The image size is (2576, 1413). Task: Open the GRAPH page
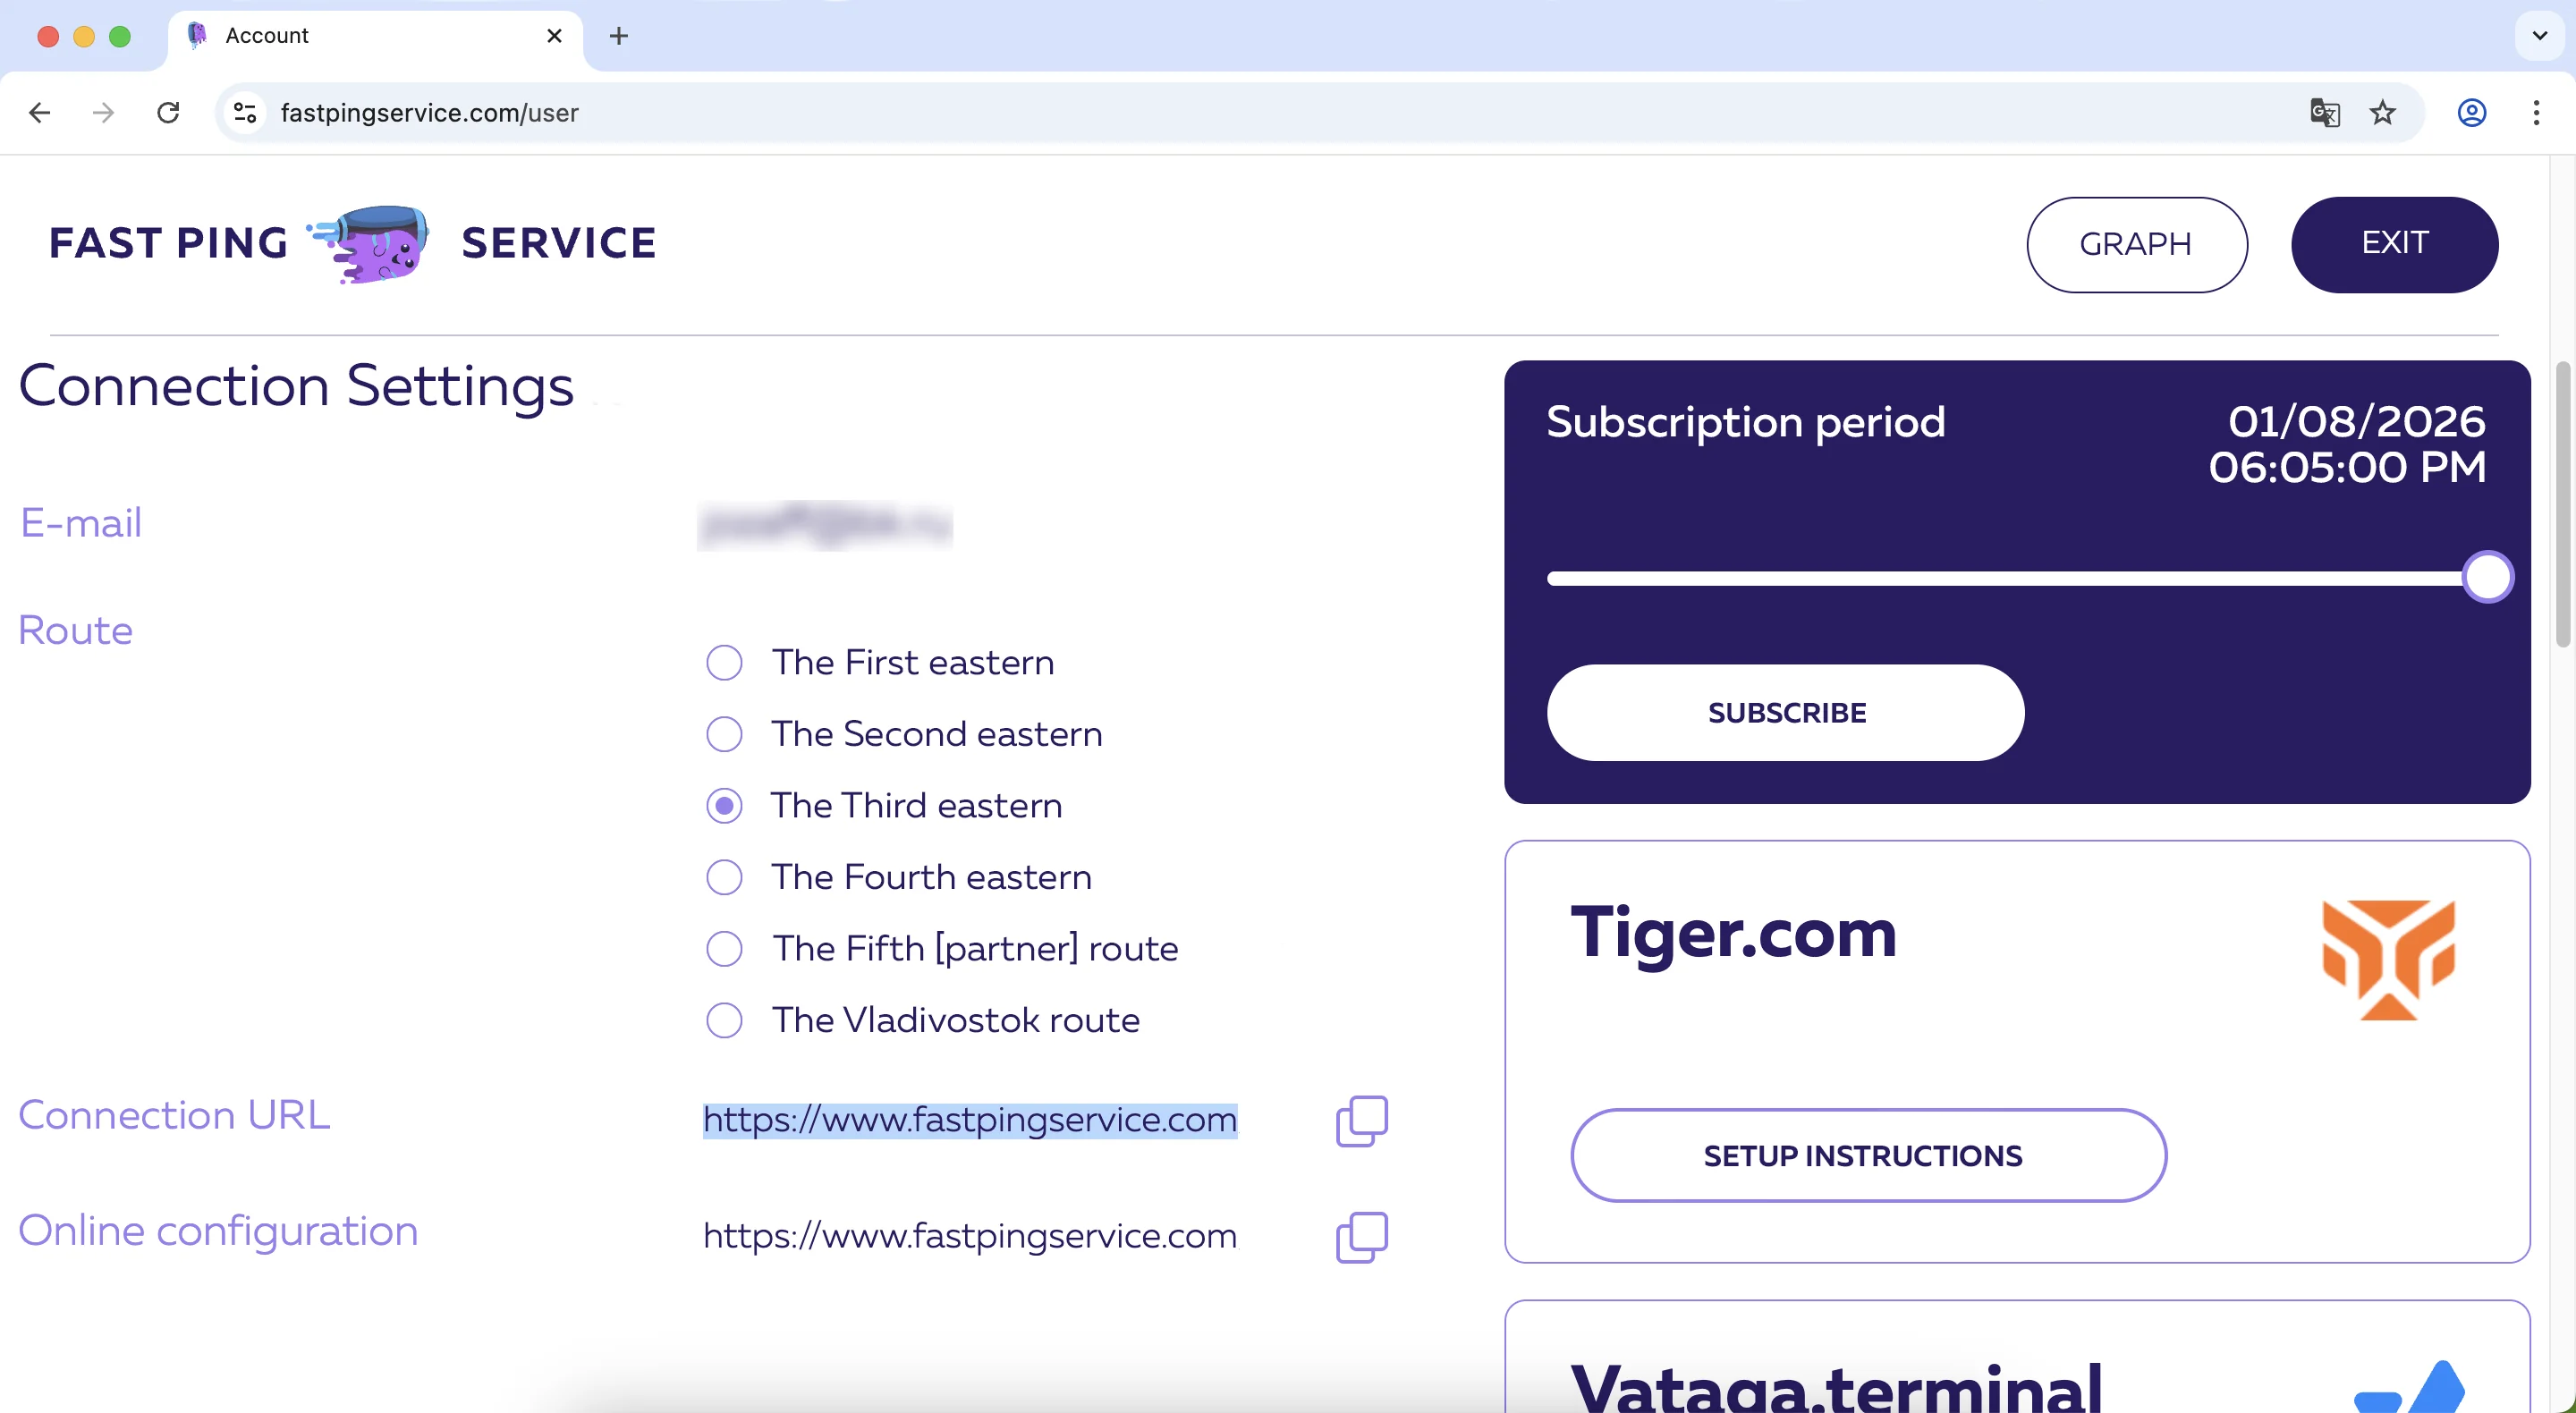coord(2136,244)
